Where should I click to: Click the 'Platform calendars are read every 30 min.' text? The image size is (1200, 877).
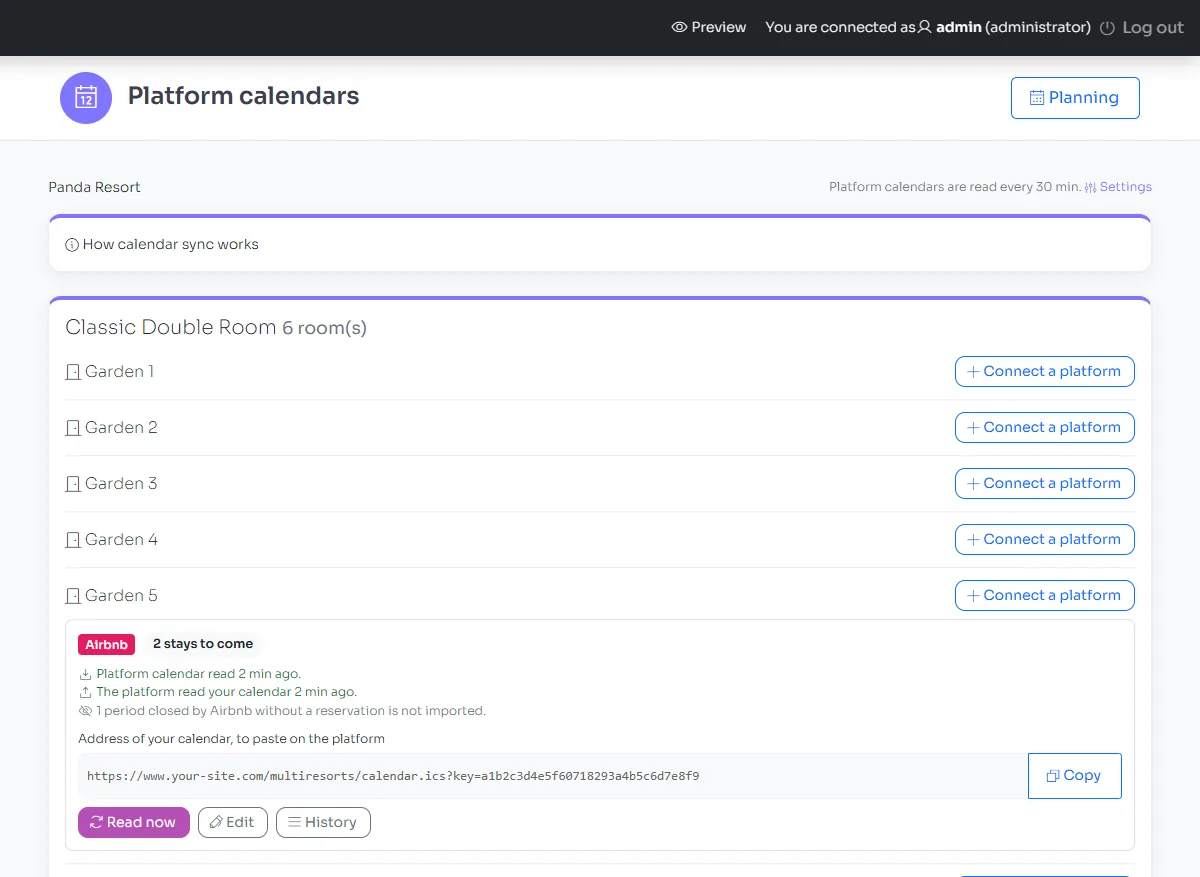pyautogui.click(x=955, y=187)
